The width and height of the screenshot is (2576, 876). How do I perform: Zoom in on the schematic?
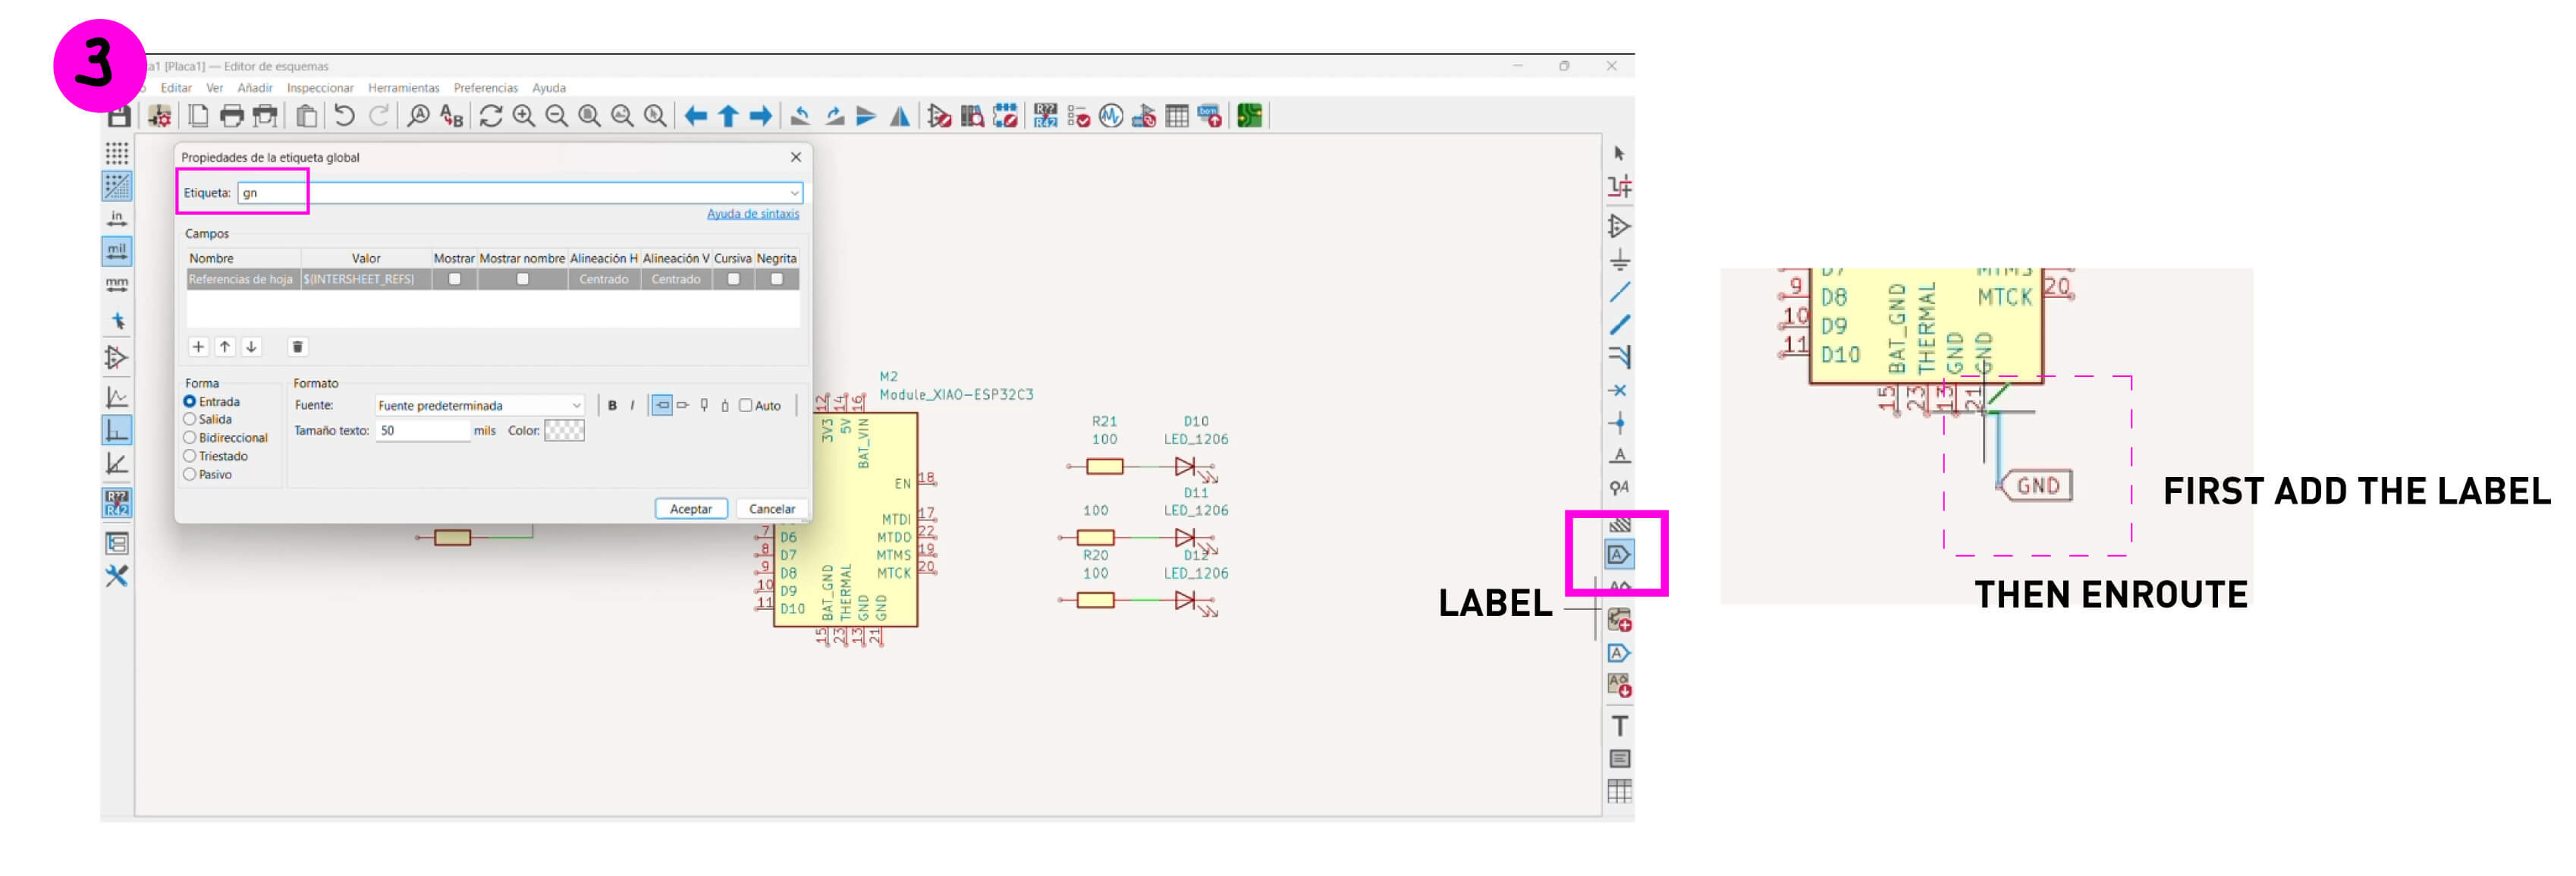click(x=523, y=116)
